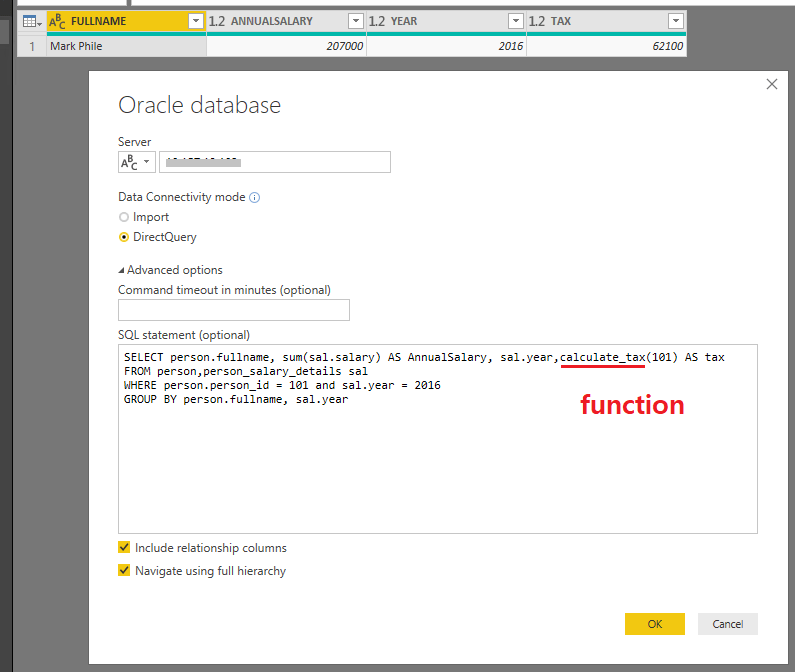The width and height of the screenshot is (795, 672).
Task: Click the Command timeout in minutes field
Action: point(234,310)
